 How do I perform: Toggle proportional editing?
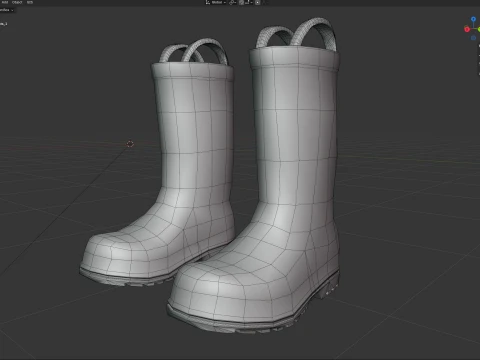coord(257,2)
